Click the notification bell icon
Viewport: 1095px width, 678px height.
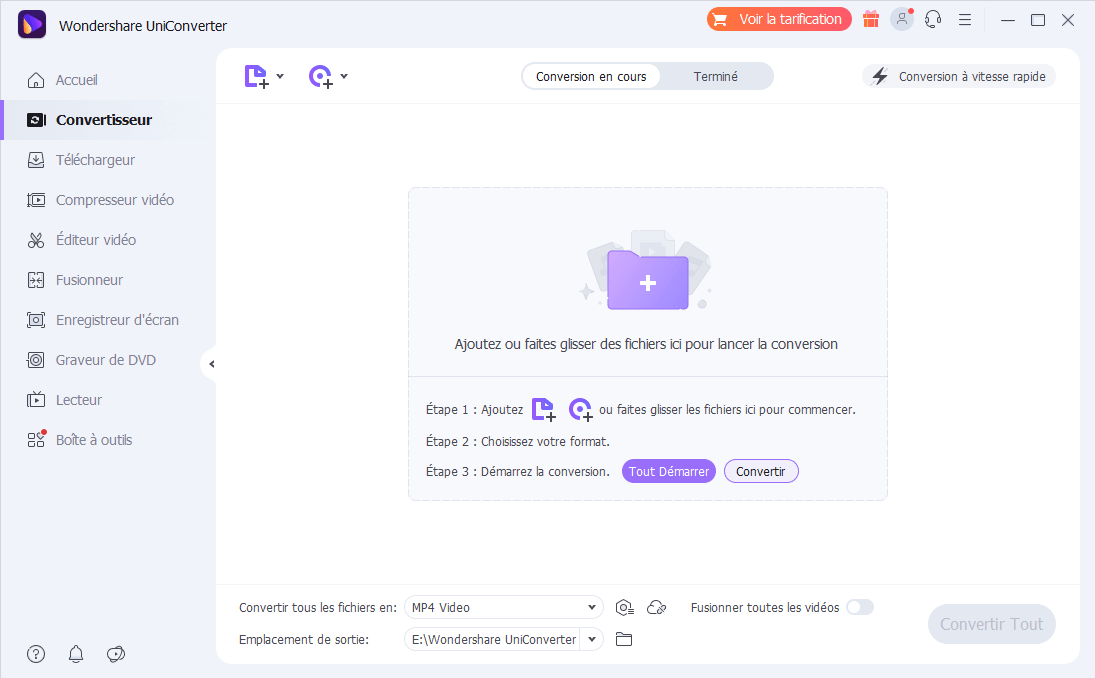click(76, 654)
